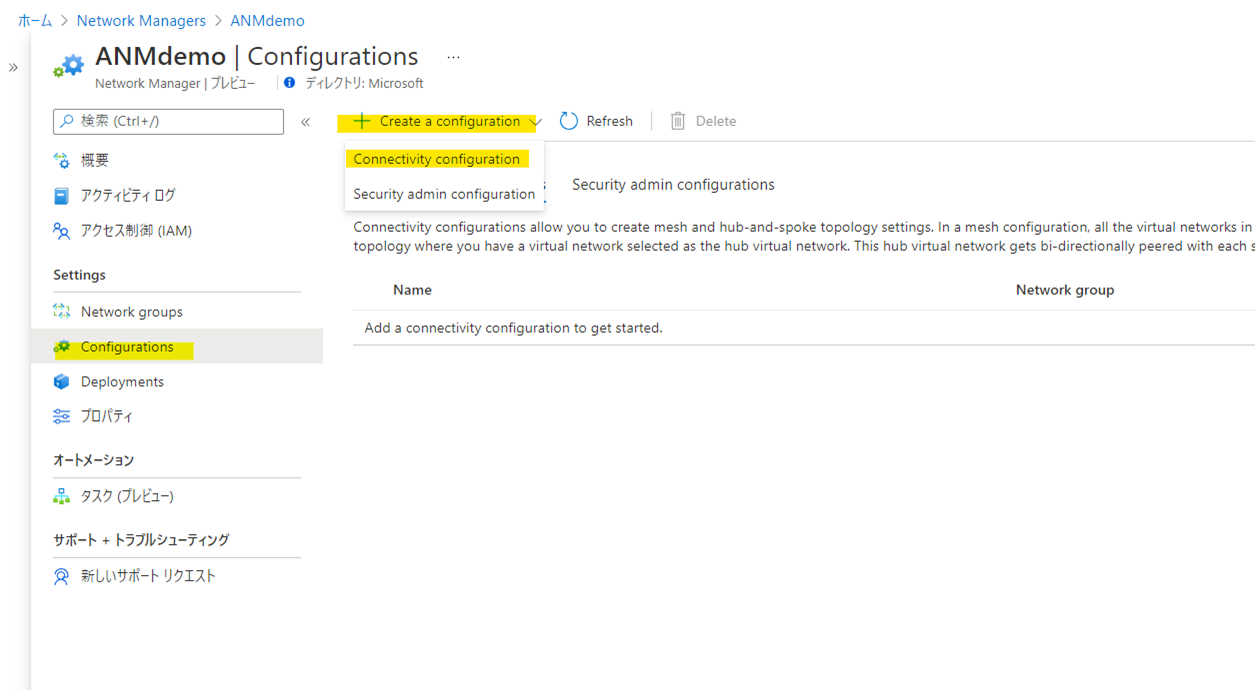
Task: Click the Delete toolbar button
Action: coord(703,121)
